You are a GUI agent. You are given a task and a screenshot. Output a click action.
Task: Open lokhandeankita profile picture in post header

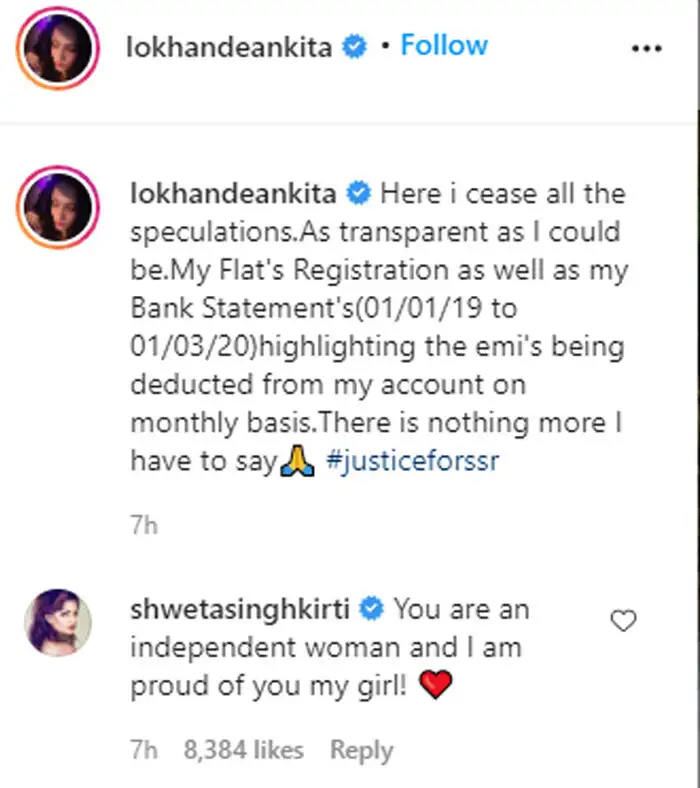coord(59,47)
